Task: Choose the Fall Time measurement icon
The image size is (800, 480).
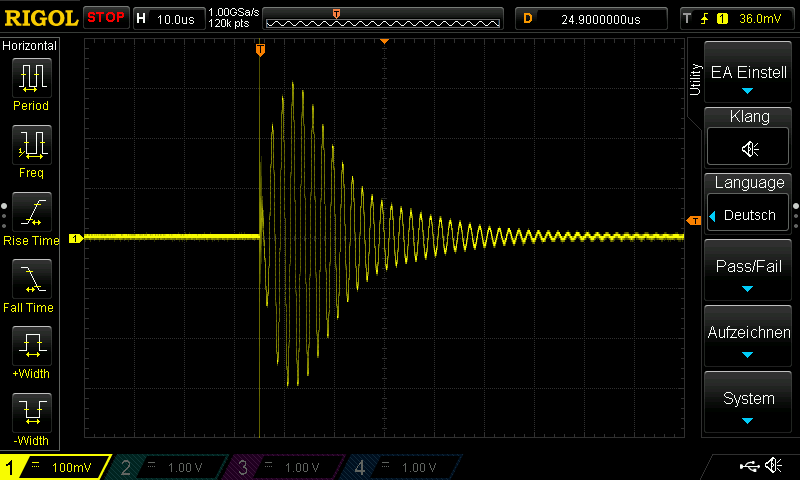Action: (x=32, y=279)
